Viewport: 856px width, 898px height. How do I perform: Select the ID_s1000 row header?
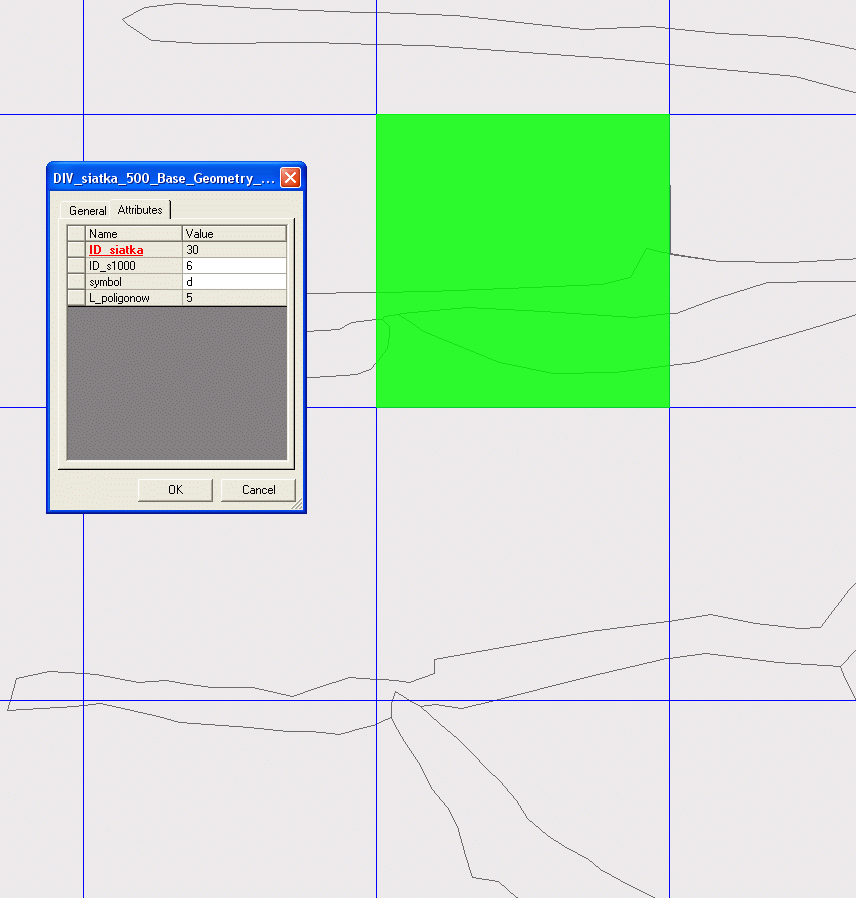pyautogui.click(x=76, y=266)
